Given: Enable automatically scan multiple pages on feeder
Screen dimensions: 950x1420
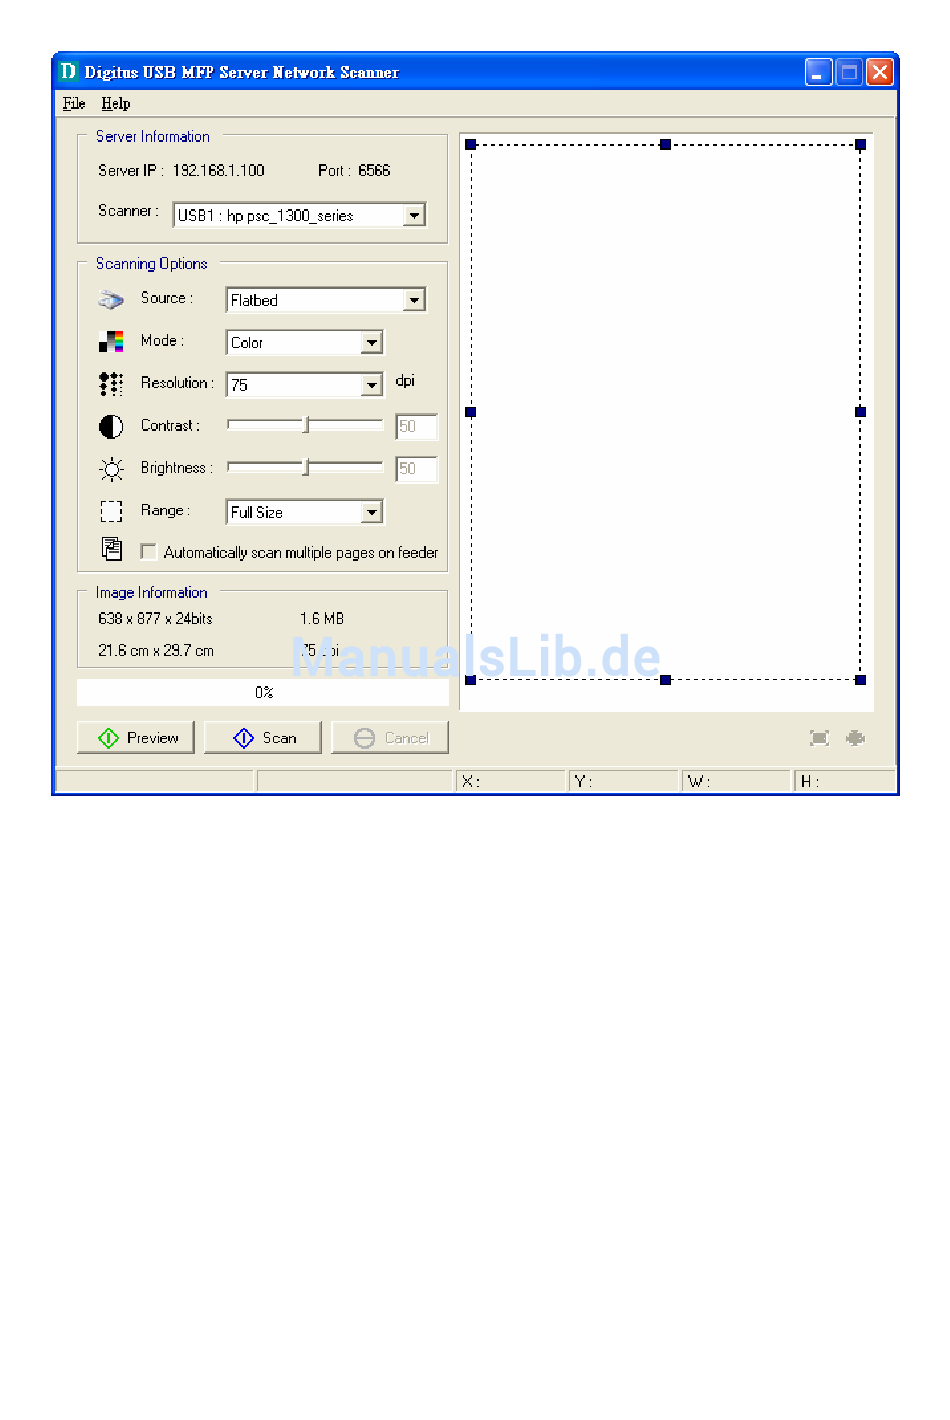Looking at the screenshot, I should (149, 552).
